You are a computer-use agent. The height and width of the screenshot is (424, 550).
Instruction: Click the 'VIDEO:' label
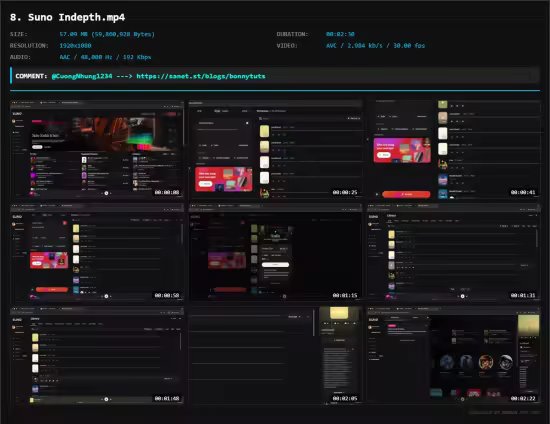(x=287, y=46)
